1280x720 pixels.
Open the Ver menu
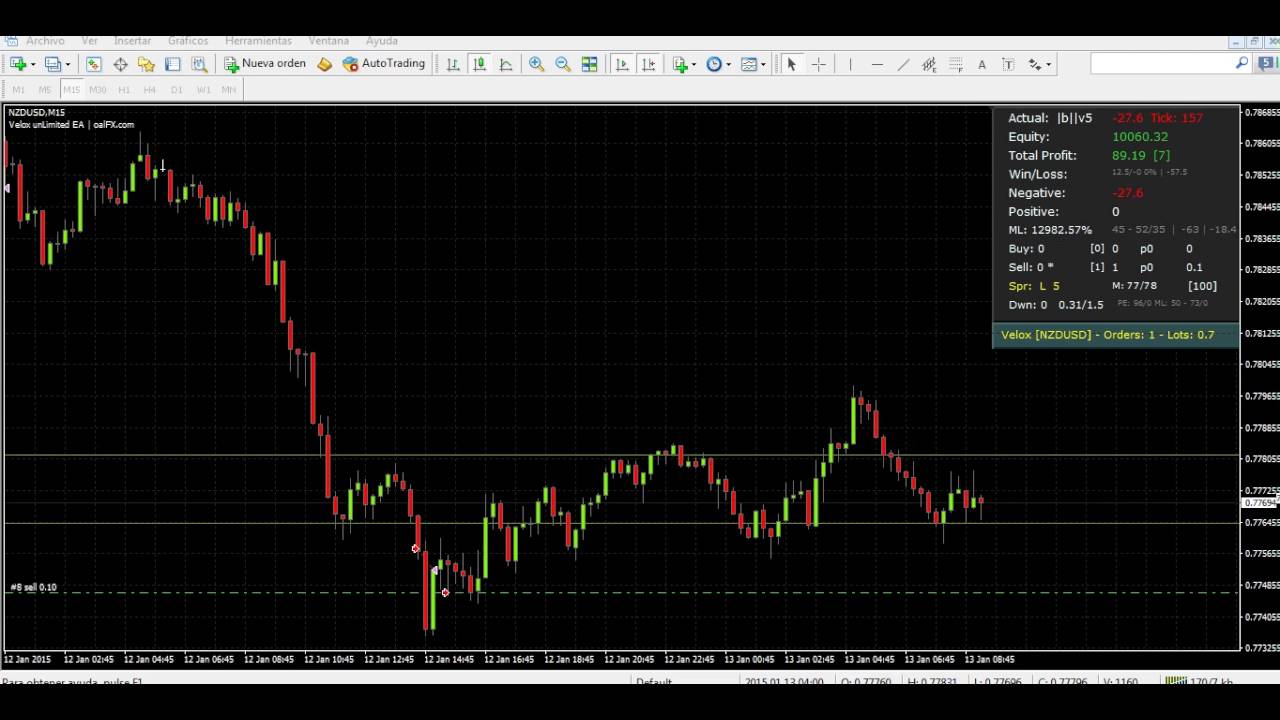(90, 41)
